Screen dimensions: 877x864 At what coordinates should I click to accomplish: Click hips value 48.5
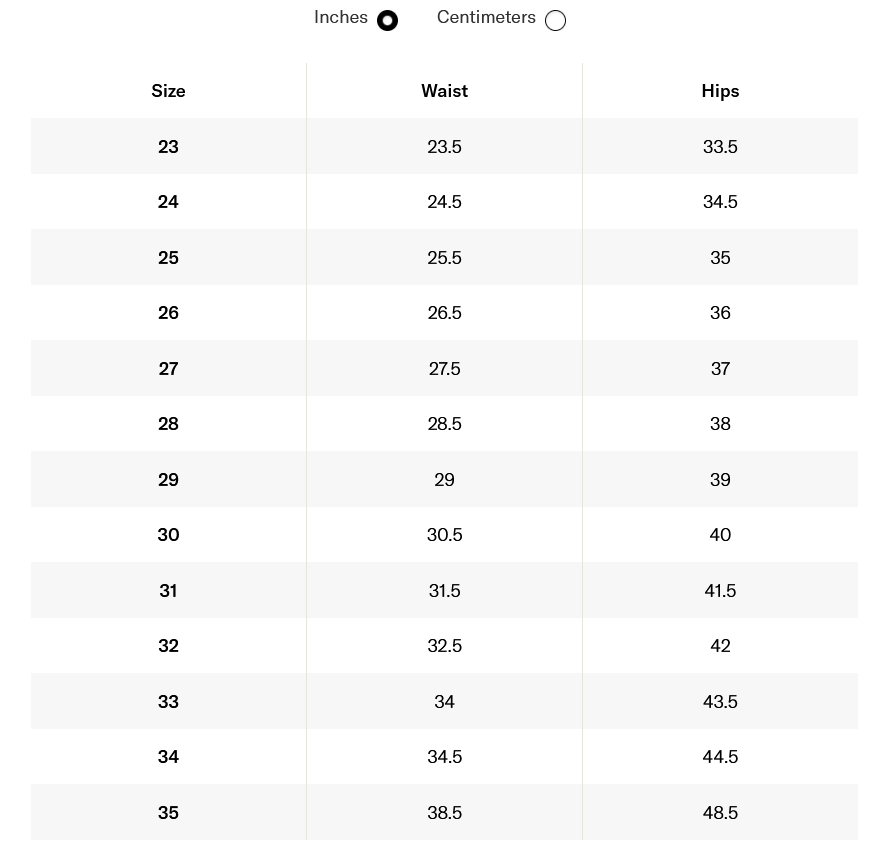pos(720,813)
